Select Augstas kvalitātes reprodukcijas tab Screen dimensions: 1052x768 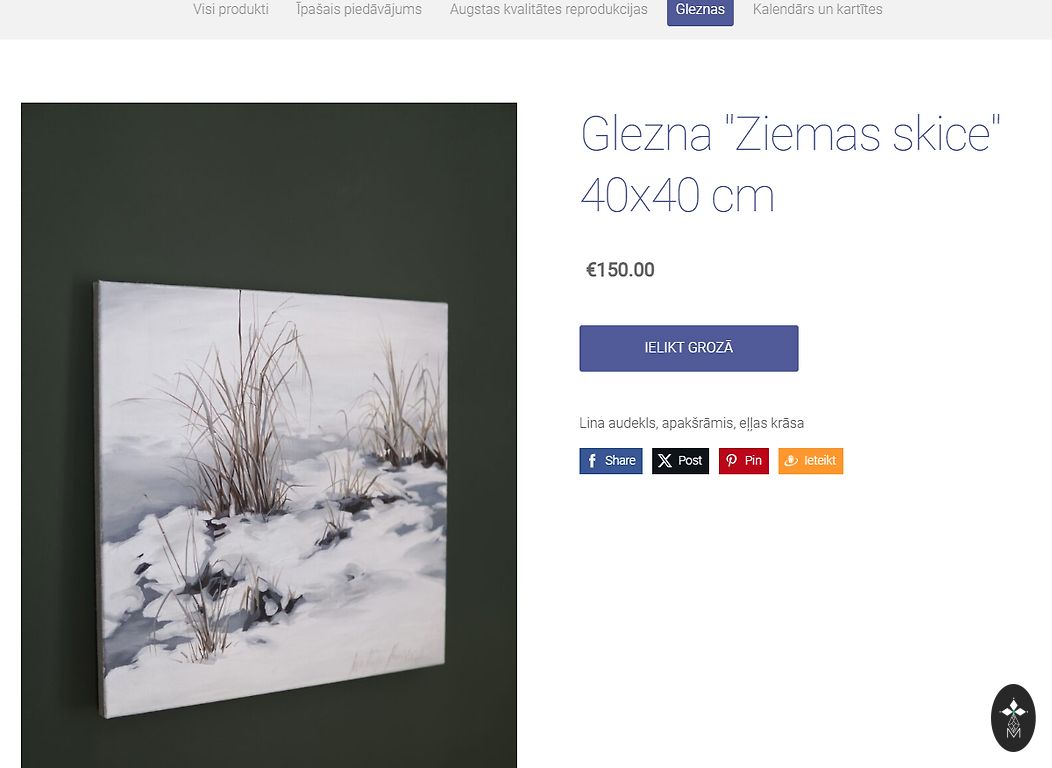coord(548,9)
